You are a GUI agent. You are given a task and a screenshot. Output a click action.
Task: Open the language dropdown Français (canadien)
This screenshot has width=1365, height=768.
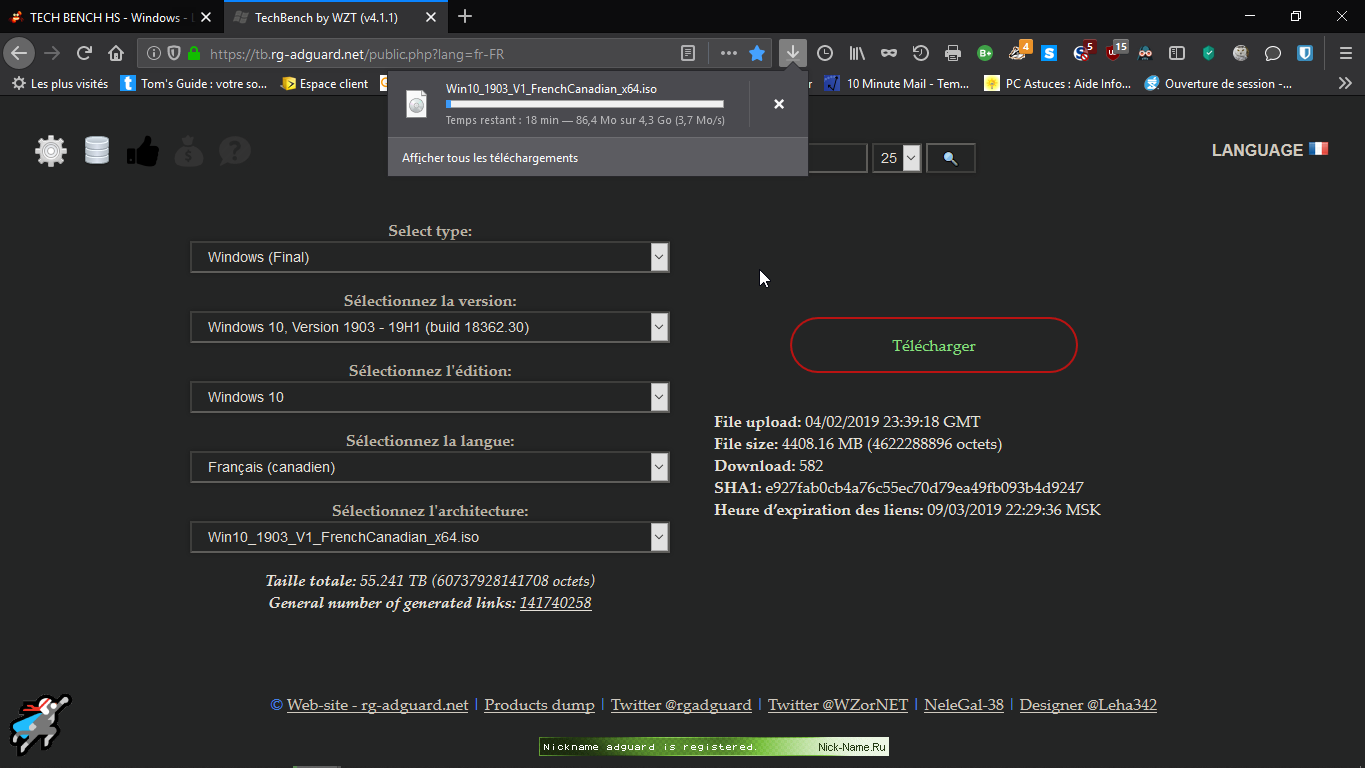[x=430, y=467]
